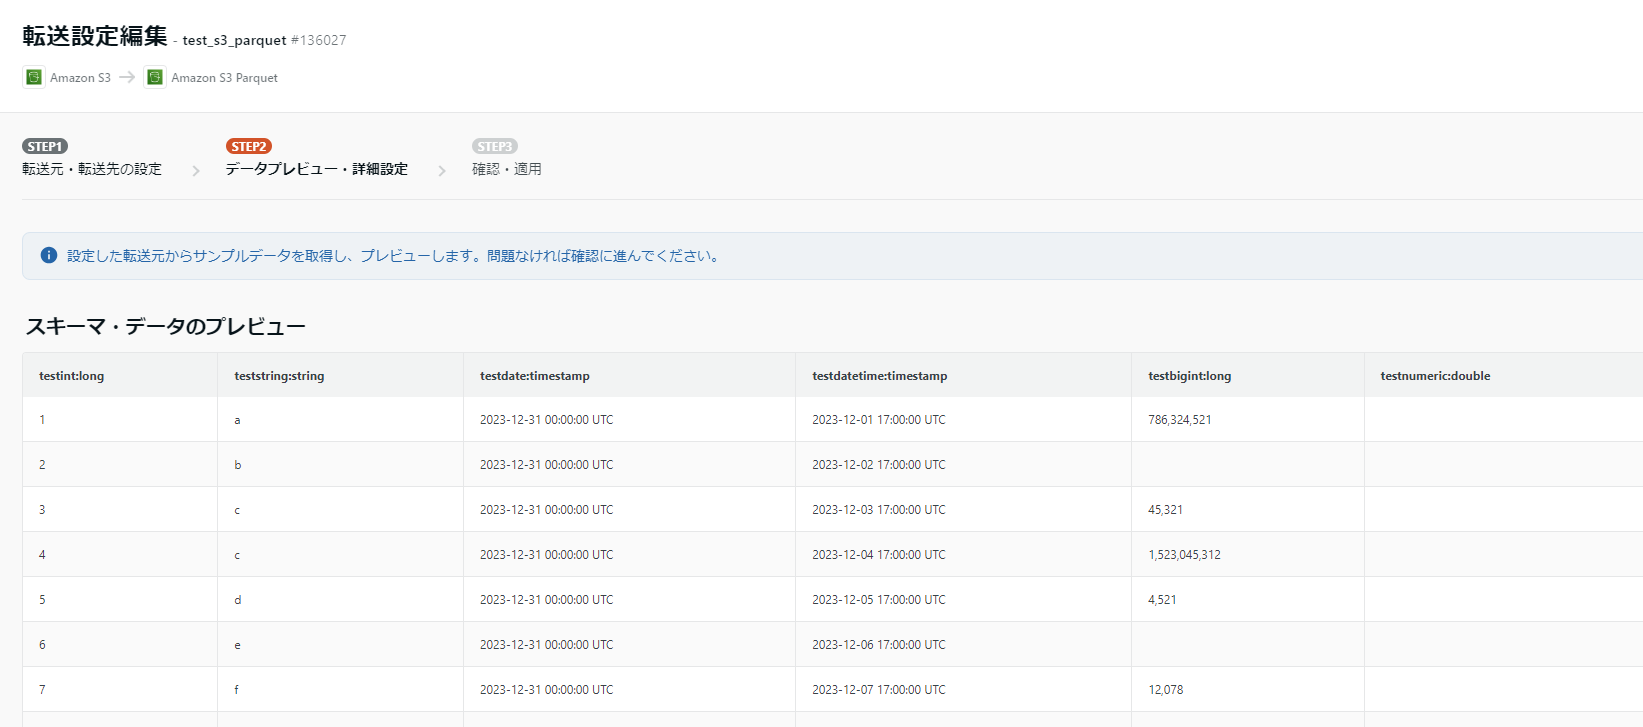Click the STEP1 badge
Image resolution: width=1643 pixels, height=727 pixels.
click(45, 146)
